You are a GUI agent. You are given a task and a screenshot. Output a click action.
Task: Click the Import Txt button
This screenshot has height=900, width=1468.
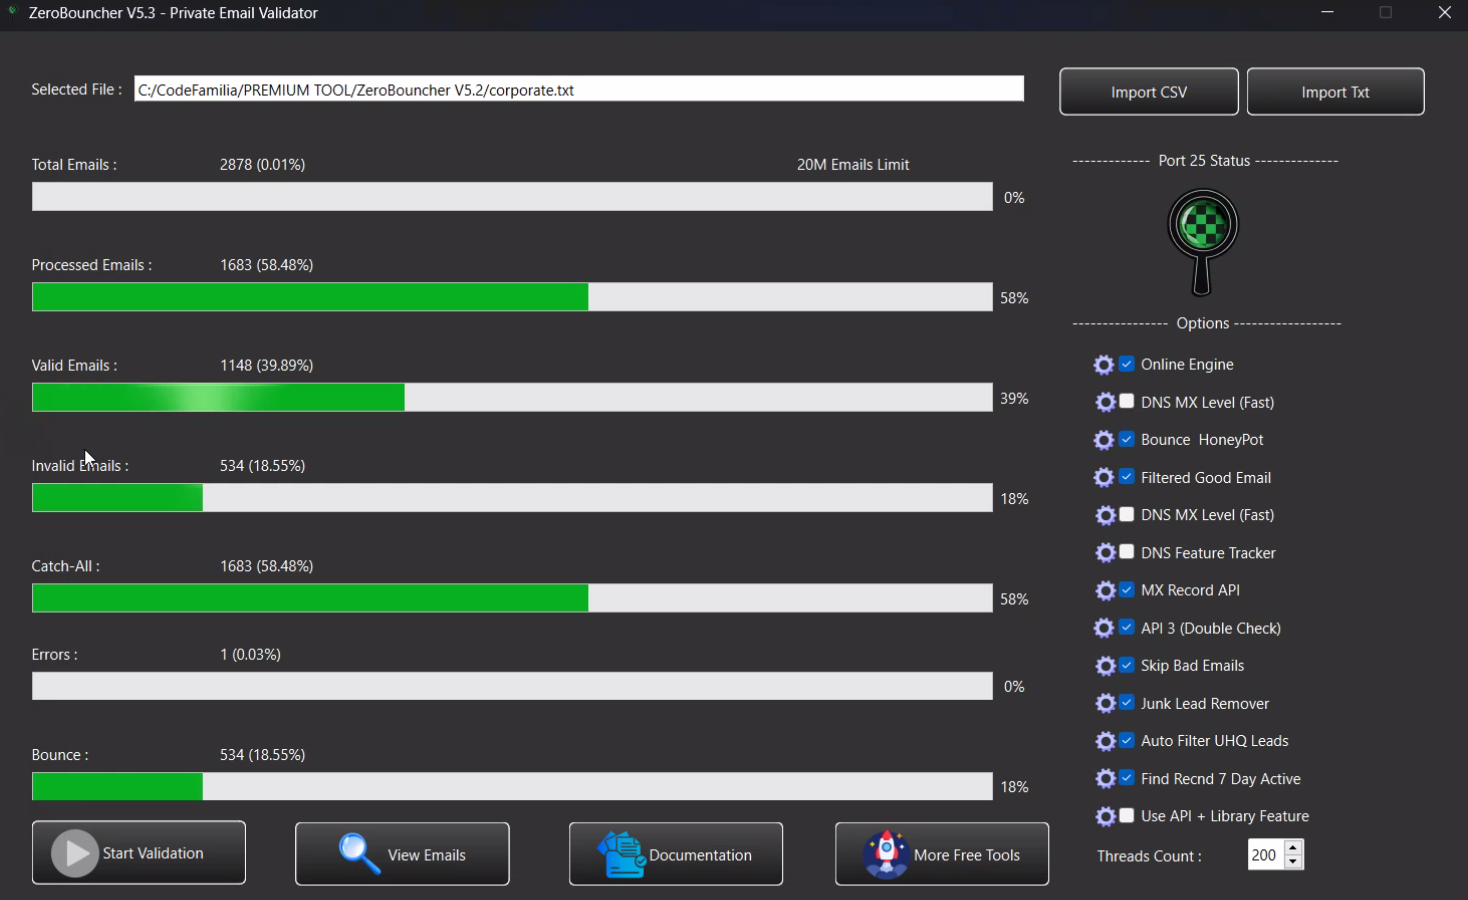(1335, 92)
